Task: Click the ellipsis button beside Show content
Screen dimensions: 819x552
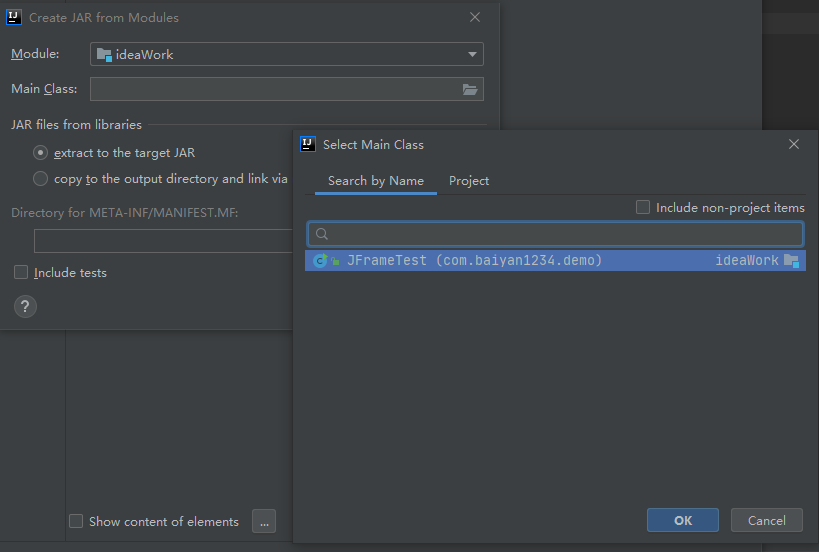Action: coord(263,521)
